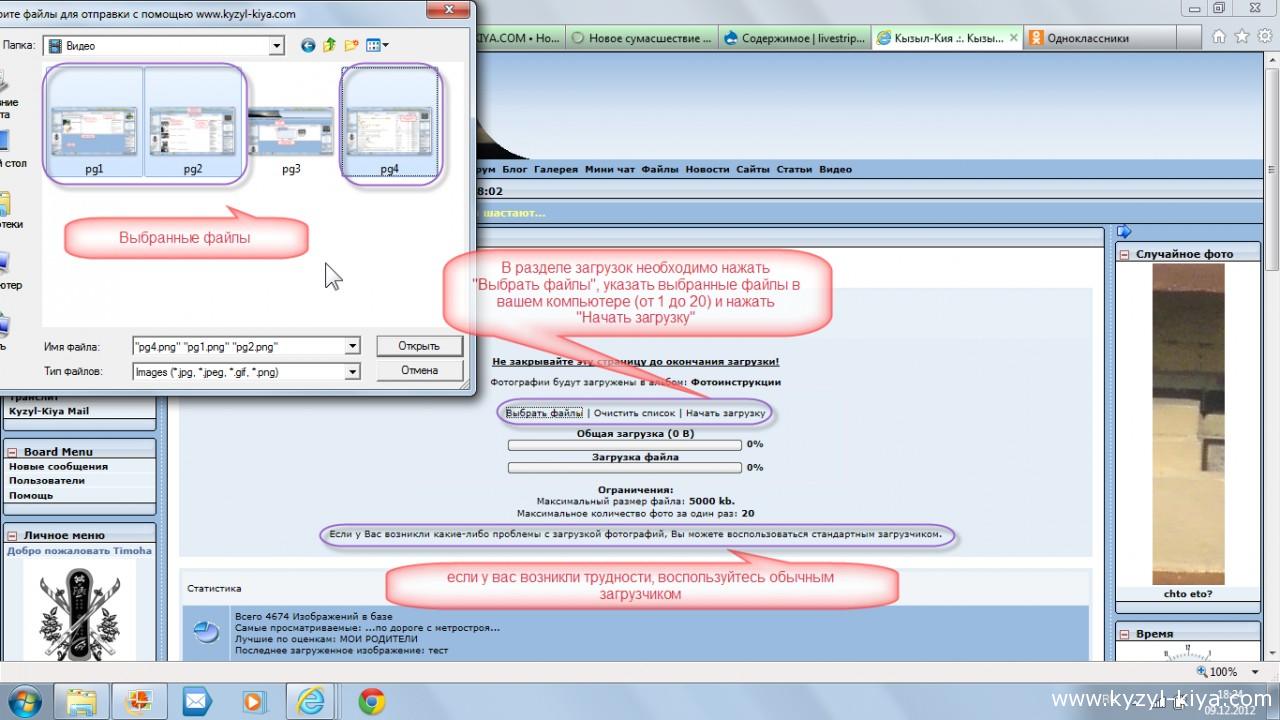Image resolution: width=1280 pixels, height=720 pixels.
Task: Switch to the Новое сумасшествие tab
Action: pyautogui.click(x=641, y=38)
